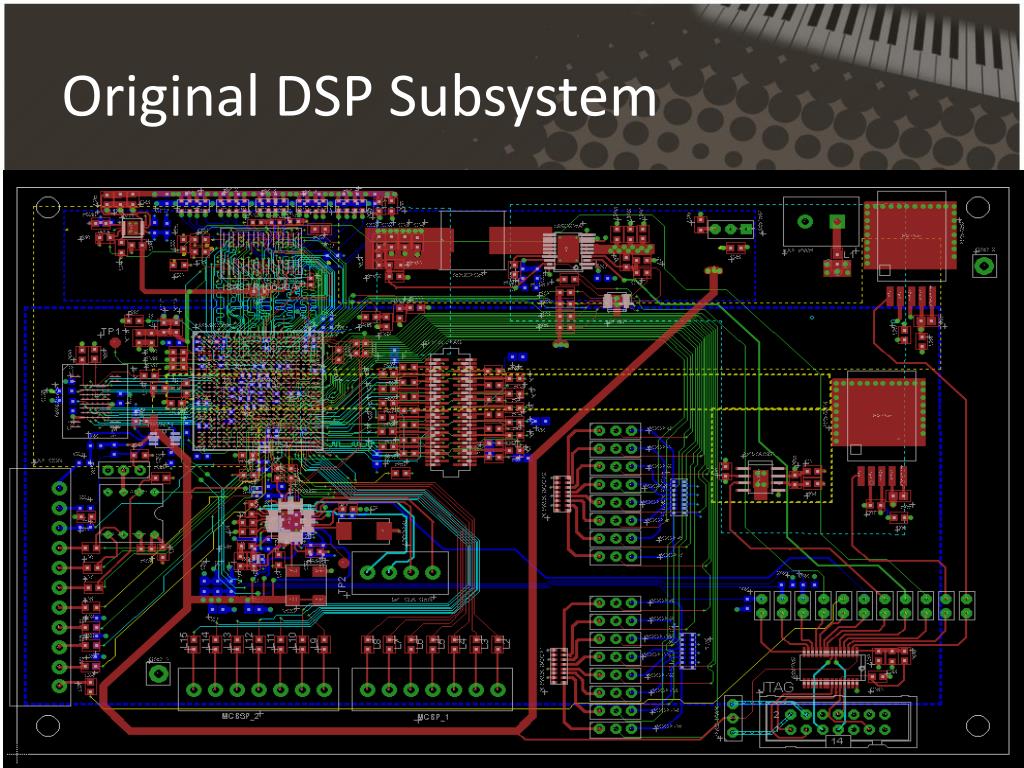Select the L13 inductor label
The height and width of the screenshot is (768, 1024).
tap(227, 641)
